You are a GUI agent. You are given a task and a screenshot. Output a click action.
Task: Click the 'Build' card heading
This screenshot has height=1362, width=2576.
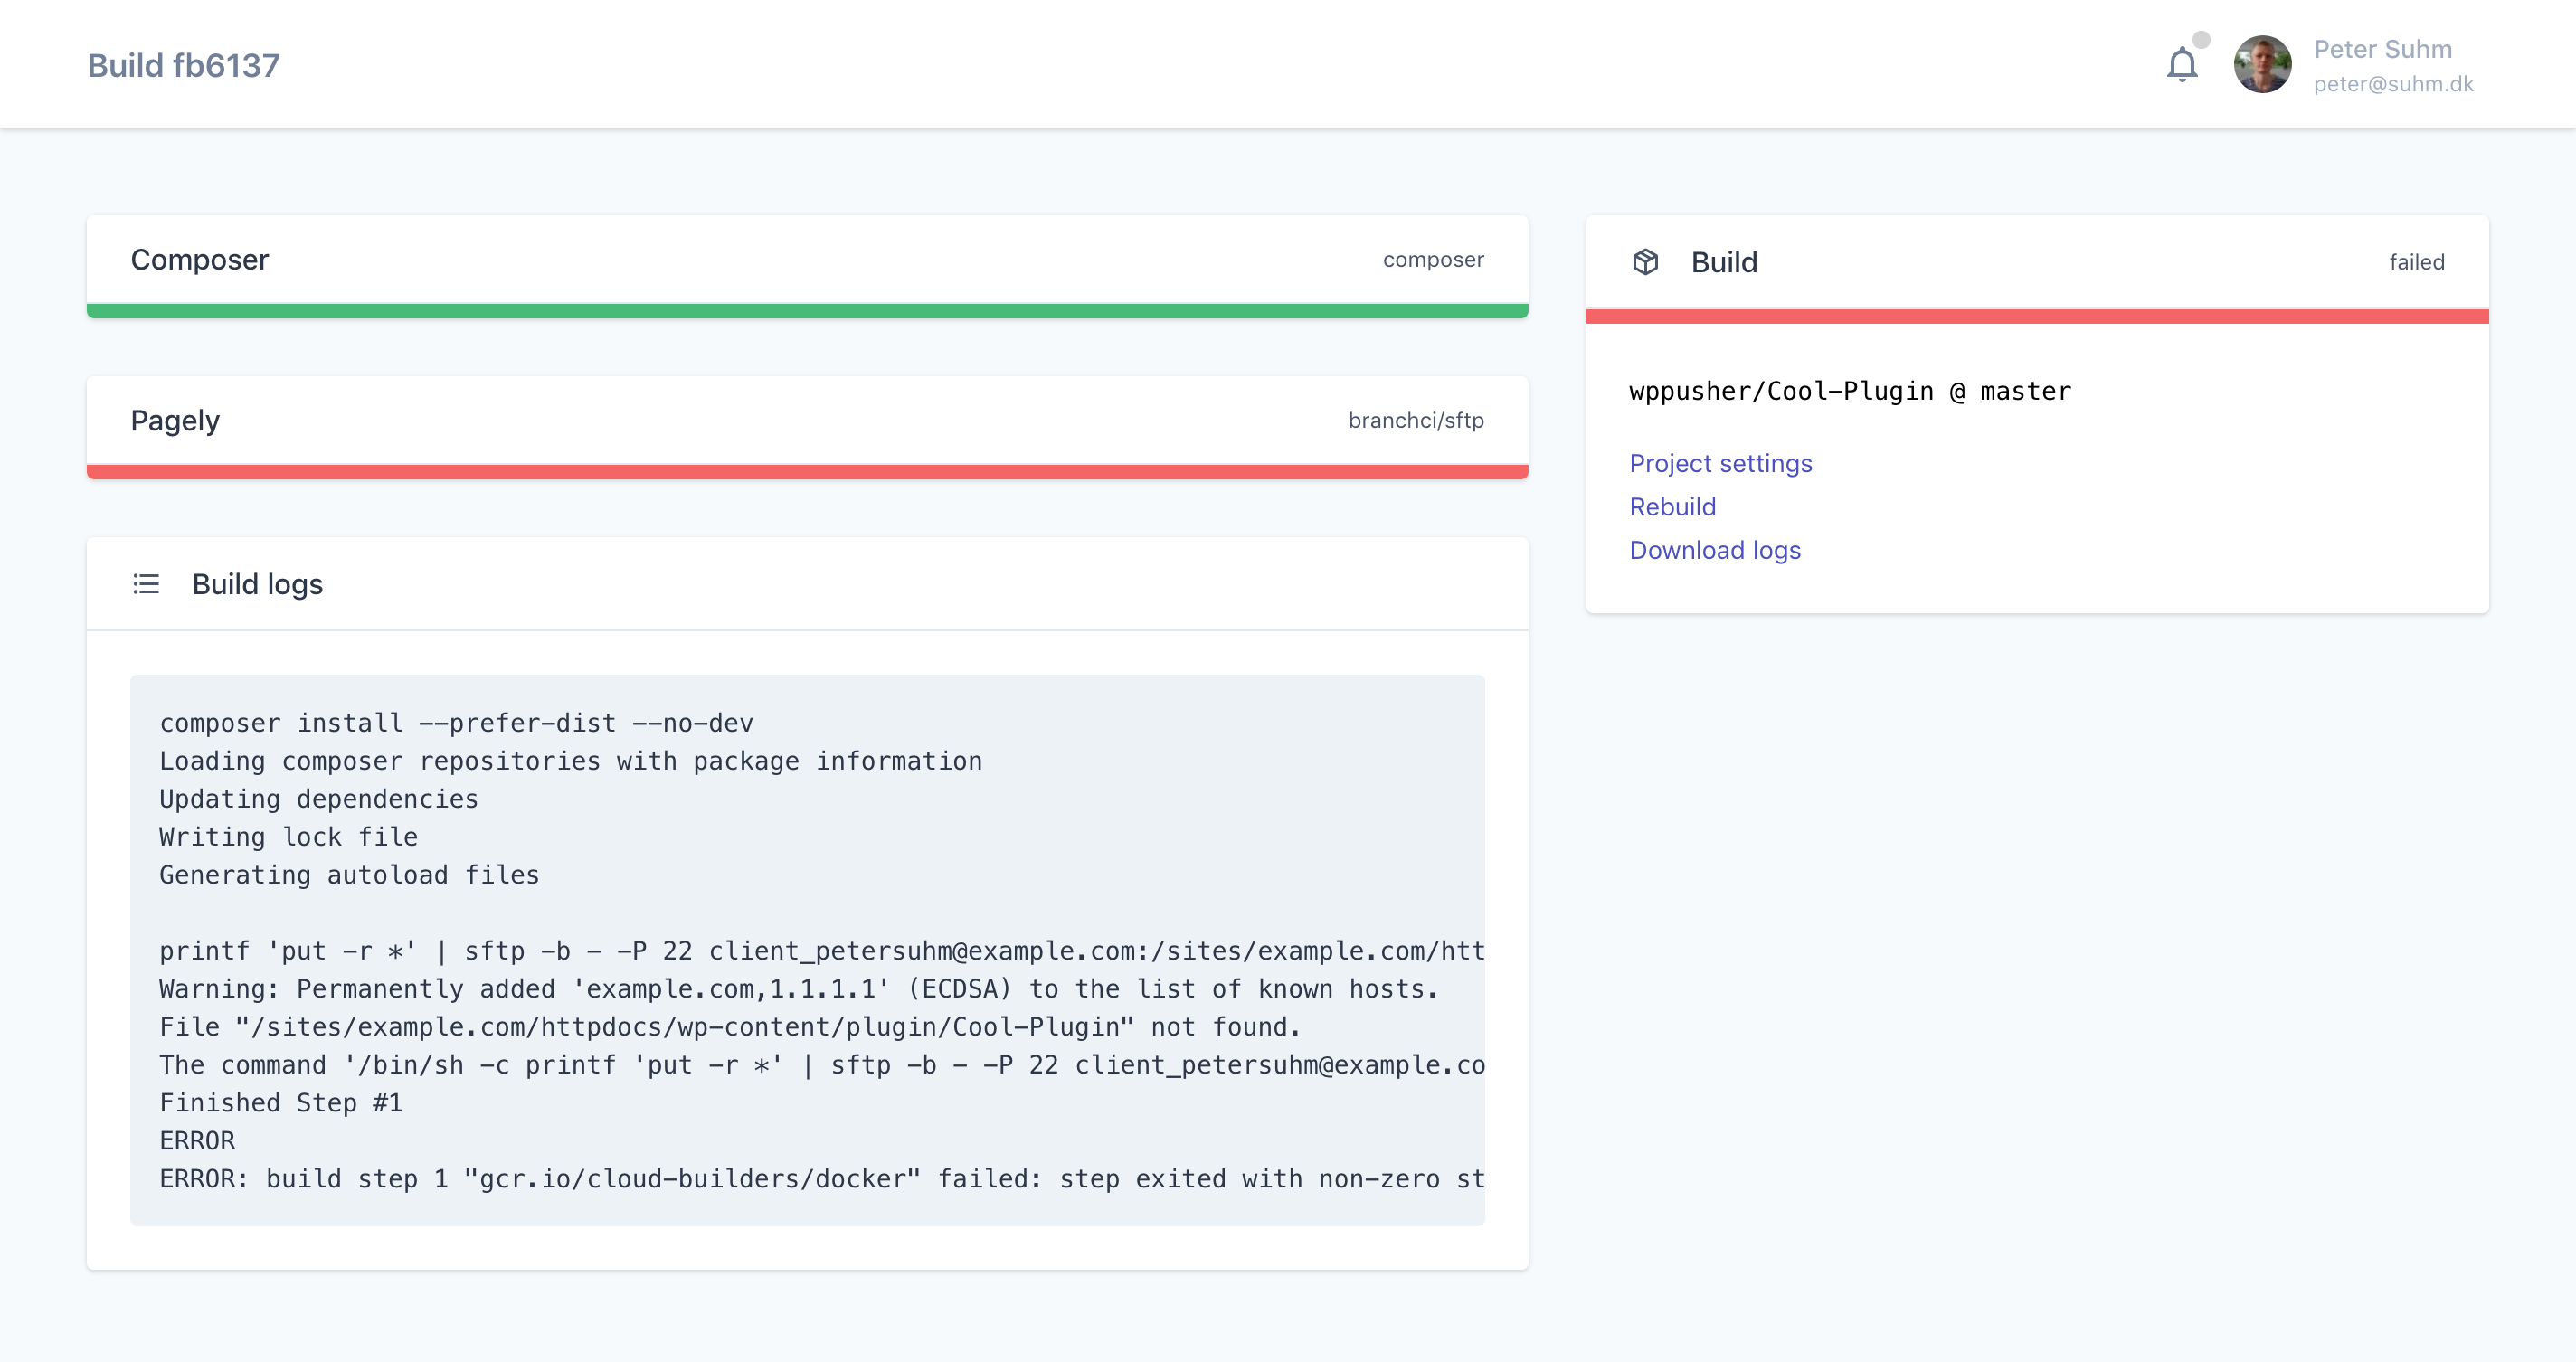pyautogui.click(x=1723, y=262)
